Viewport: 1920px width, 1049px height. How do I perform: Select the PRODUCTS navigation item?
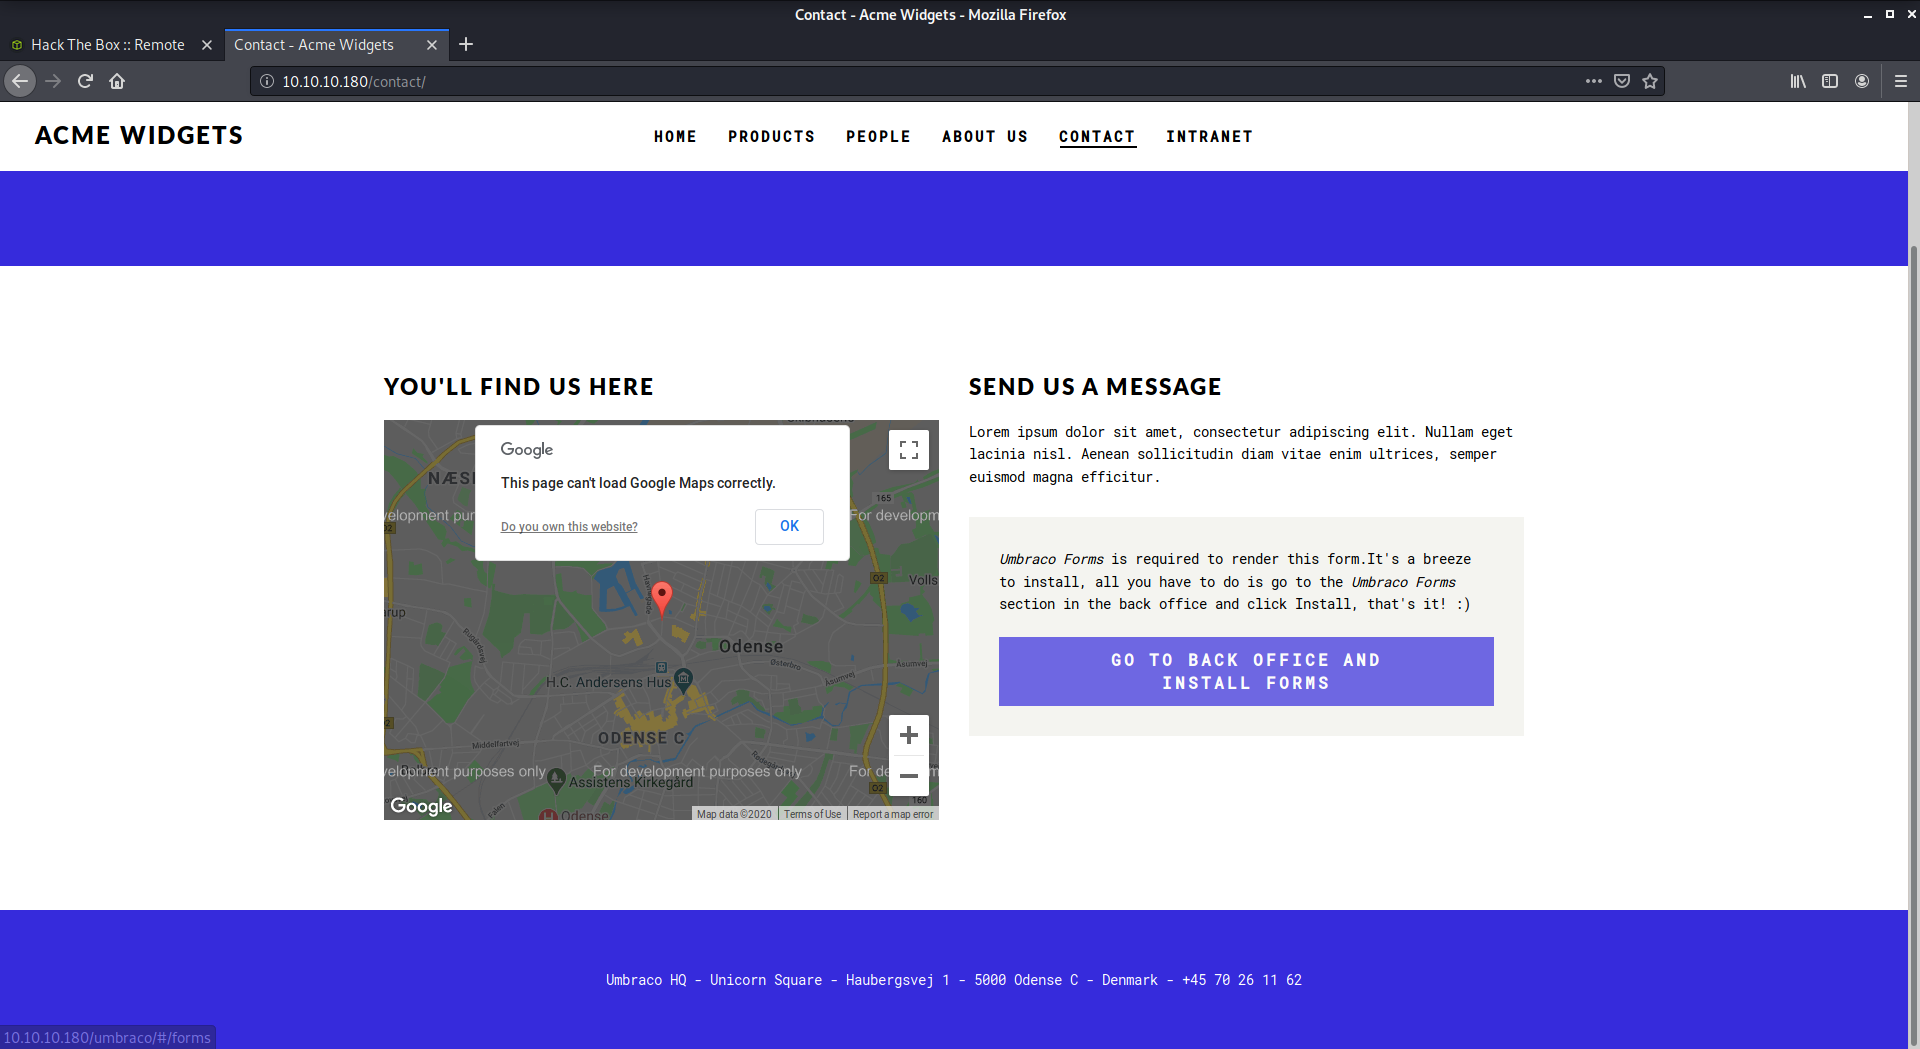(771, 137)
